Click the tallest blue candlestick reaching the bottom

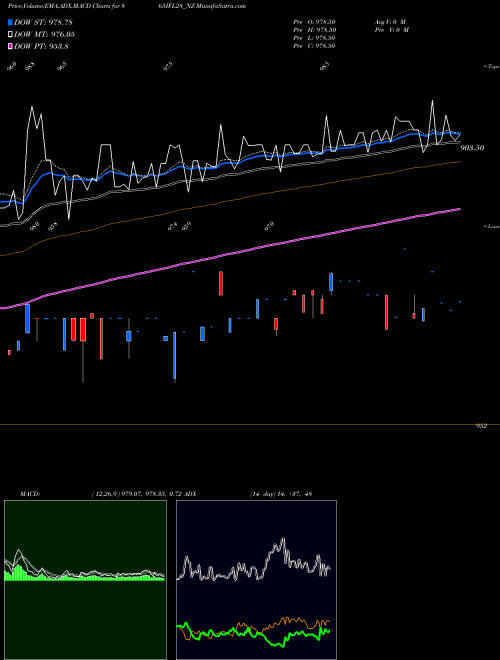coord(175,357)
